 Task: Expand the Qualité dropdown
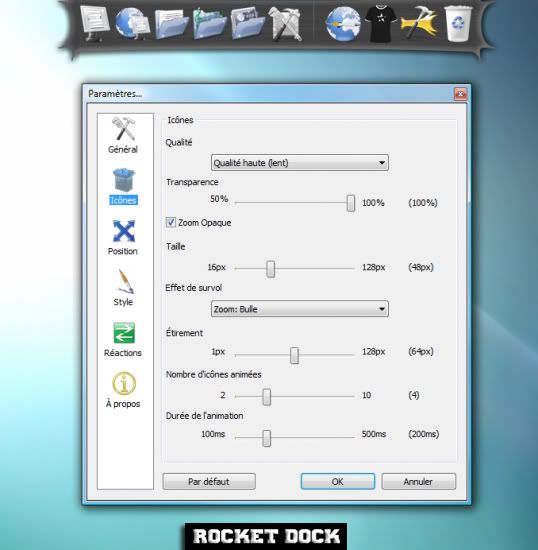coord(300,163)
